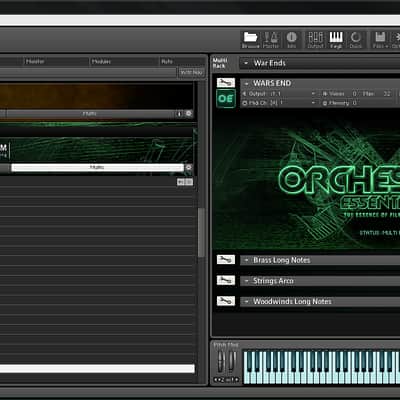
Task: Open the Output channel dropdown arrow
Action: (x=313, y=94)
